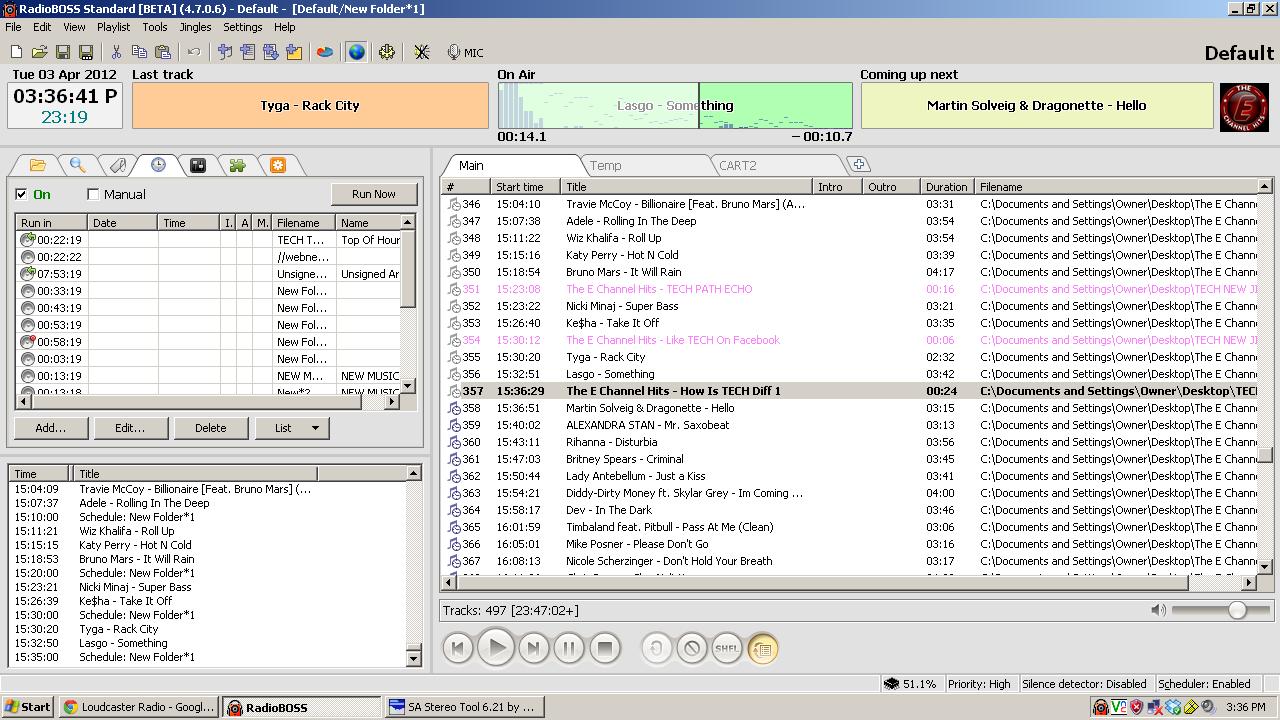The width and height of the screenshot is (1280, 720).
Task: Click the Delete scheduler button
Action: (210, 428)
